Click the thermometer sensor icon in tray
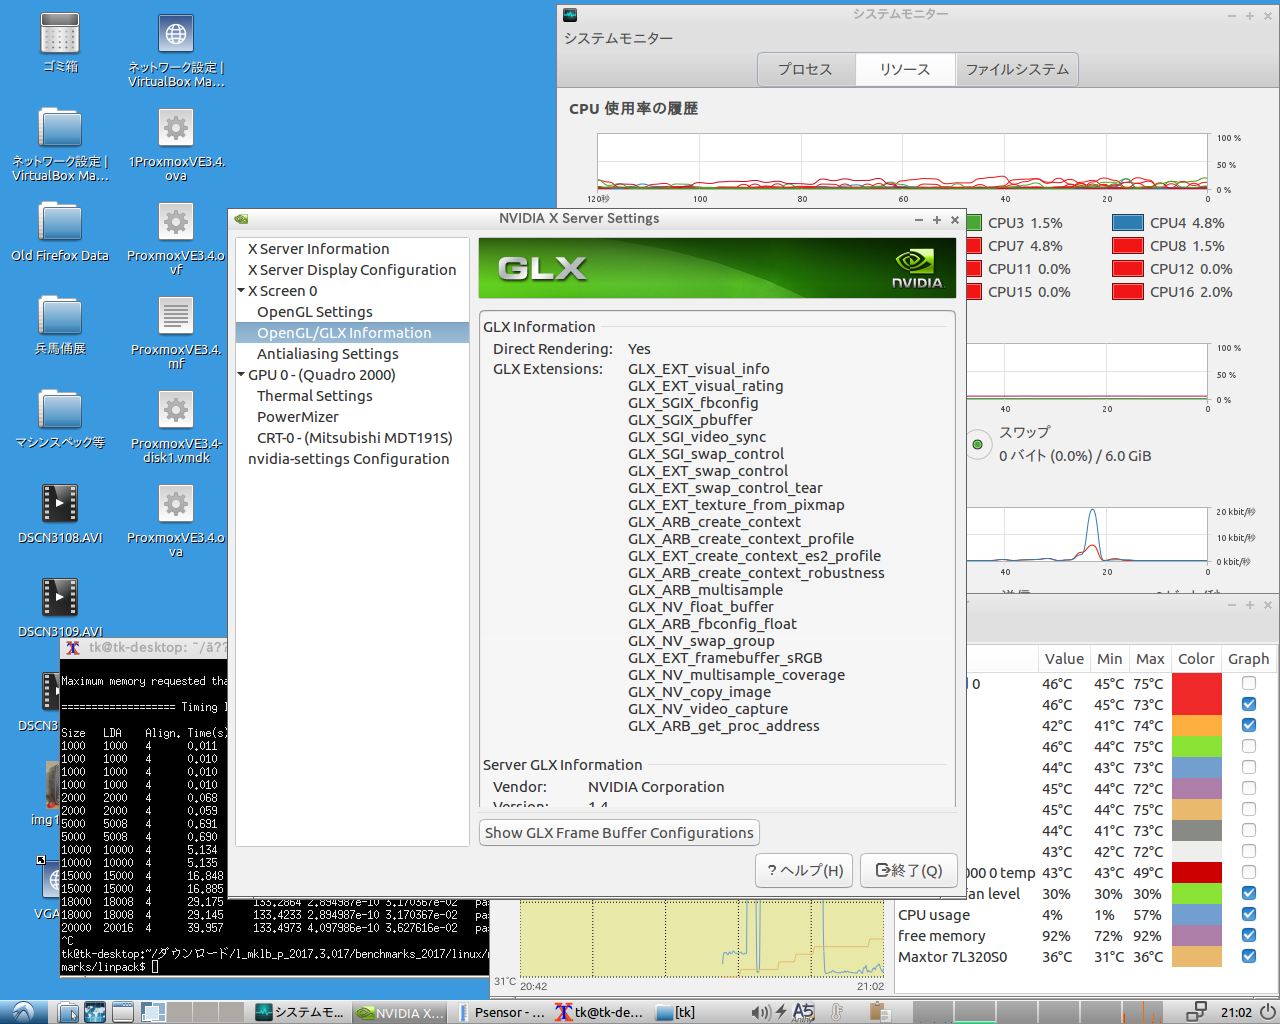1280x1024 pixels. [x=838, y=1012]
